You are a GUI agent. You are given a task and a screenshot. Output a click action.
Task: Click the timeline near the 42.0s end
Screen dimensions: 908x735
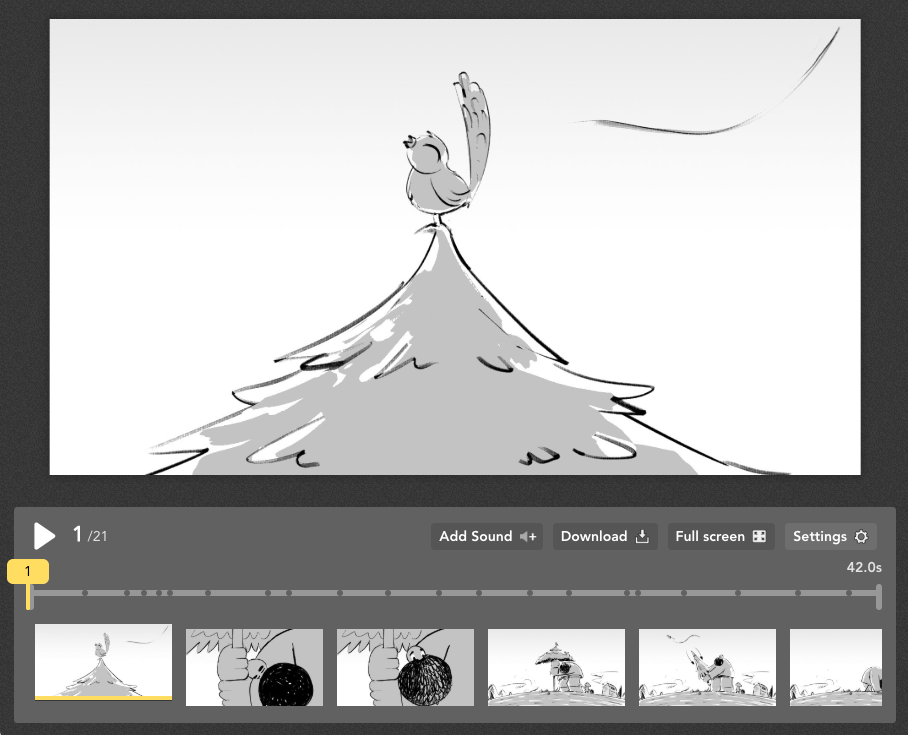[870, 592]
